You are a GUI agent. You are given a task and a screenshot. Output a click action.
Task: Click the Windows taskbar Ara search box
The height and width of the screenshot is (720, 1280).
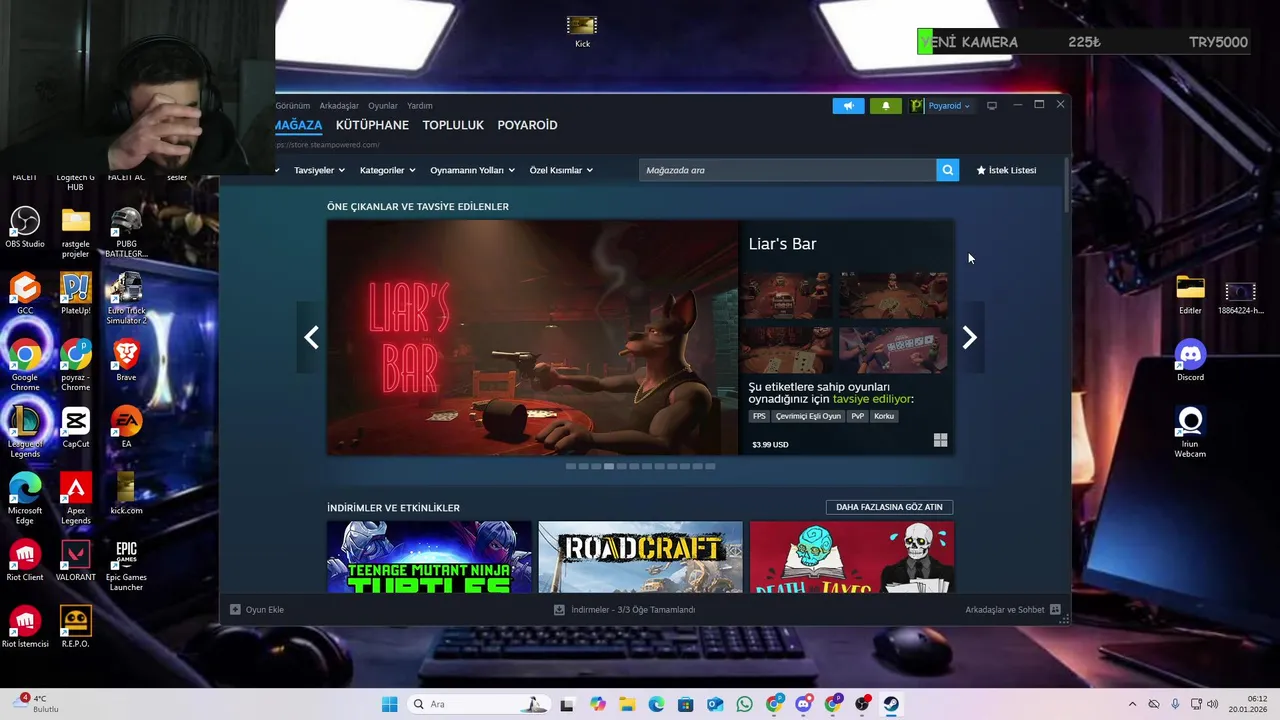click(x=478, y=704)
